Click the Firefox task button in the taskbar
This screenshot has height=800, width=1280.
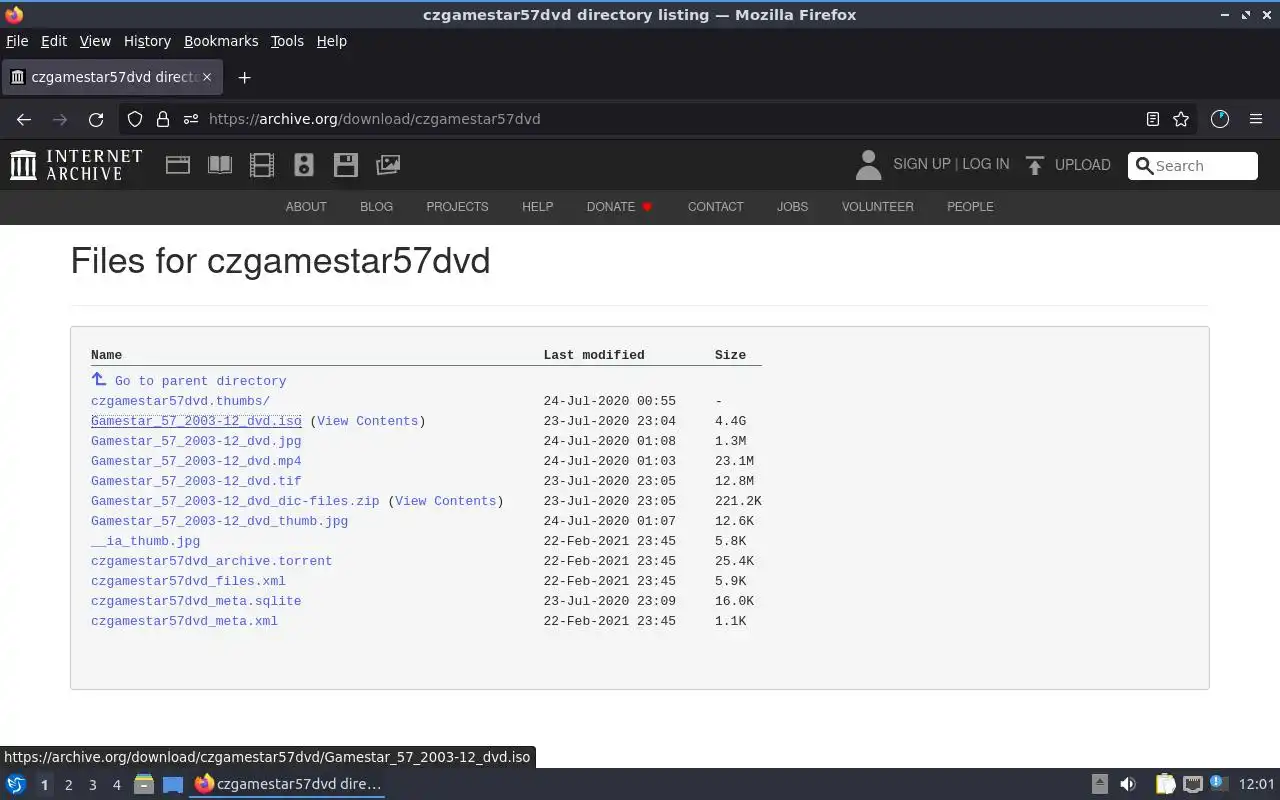(x=288, y=785)
